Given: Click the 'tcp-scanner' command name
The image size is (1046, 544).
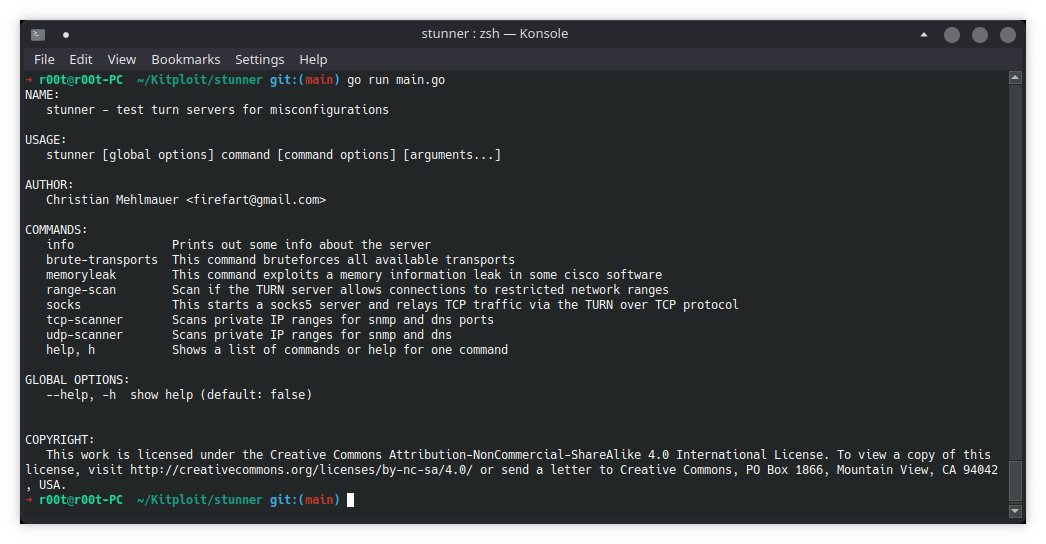Looking at the screenshot, I should (84, 320).
